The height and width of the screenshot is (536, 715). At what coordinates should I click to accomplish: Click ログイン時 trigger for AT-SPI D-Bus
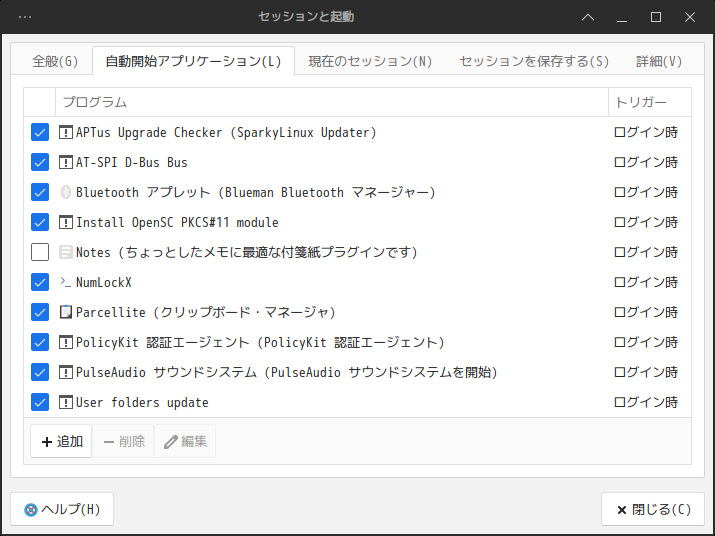click(x=646, y=162)
